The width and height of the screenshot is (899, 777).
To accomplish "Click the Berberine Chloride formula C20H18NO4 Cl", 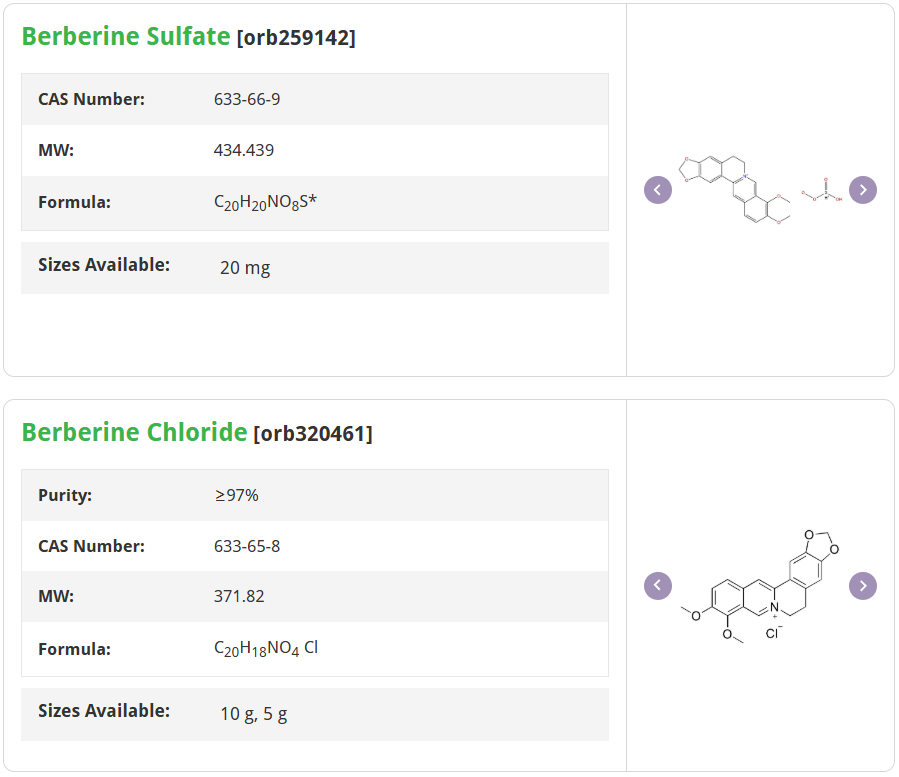I will [x=266, y=648].
